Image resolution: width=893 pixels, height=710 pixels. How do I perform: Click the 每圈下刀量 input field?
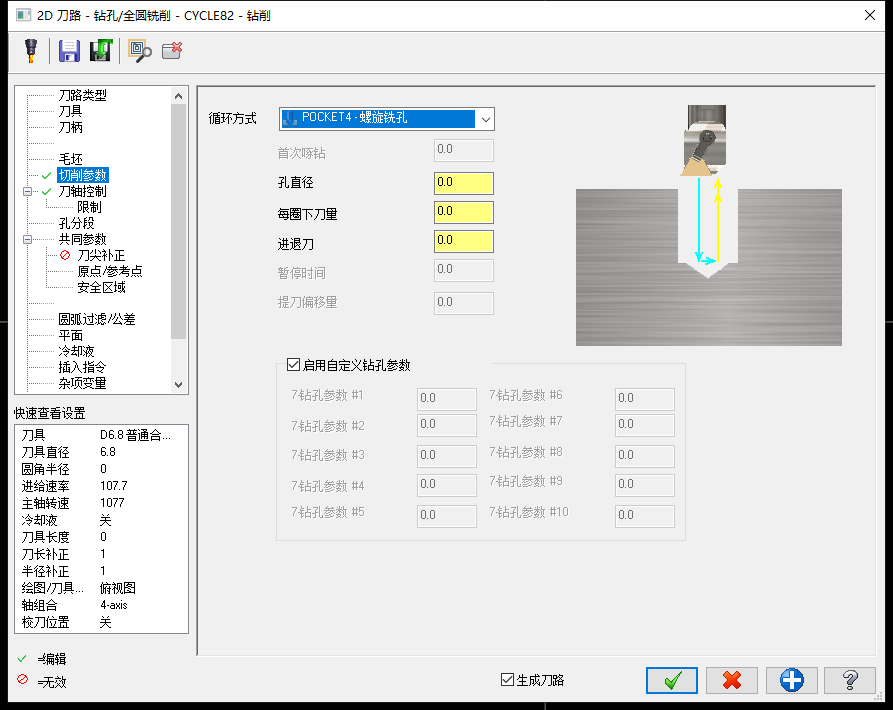pyautogui.click(x=463, y=212)
